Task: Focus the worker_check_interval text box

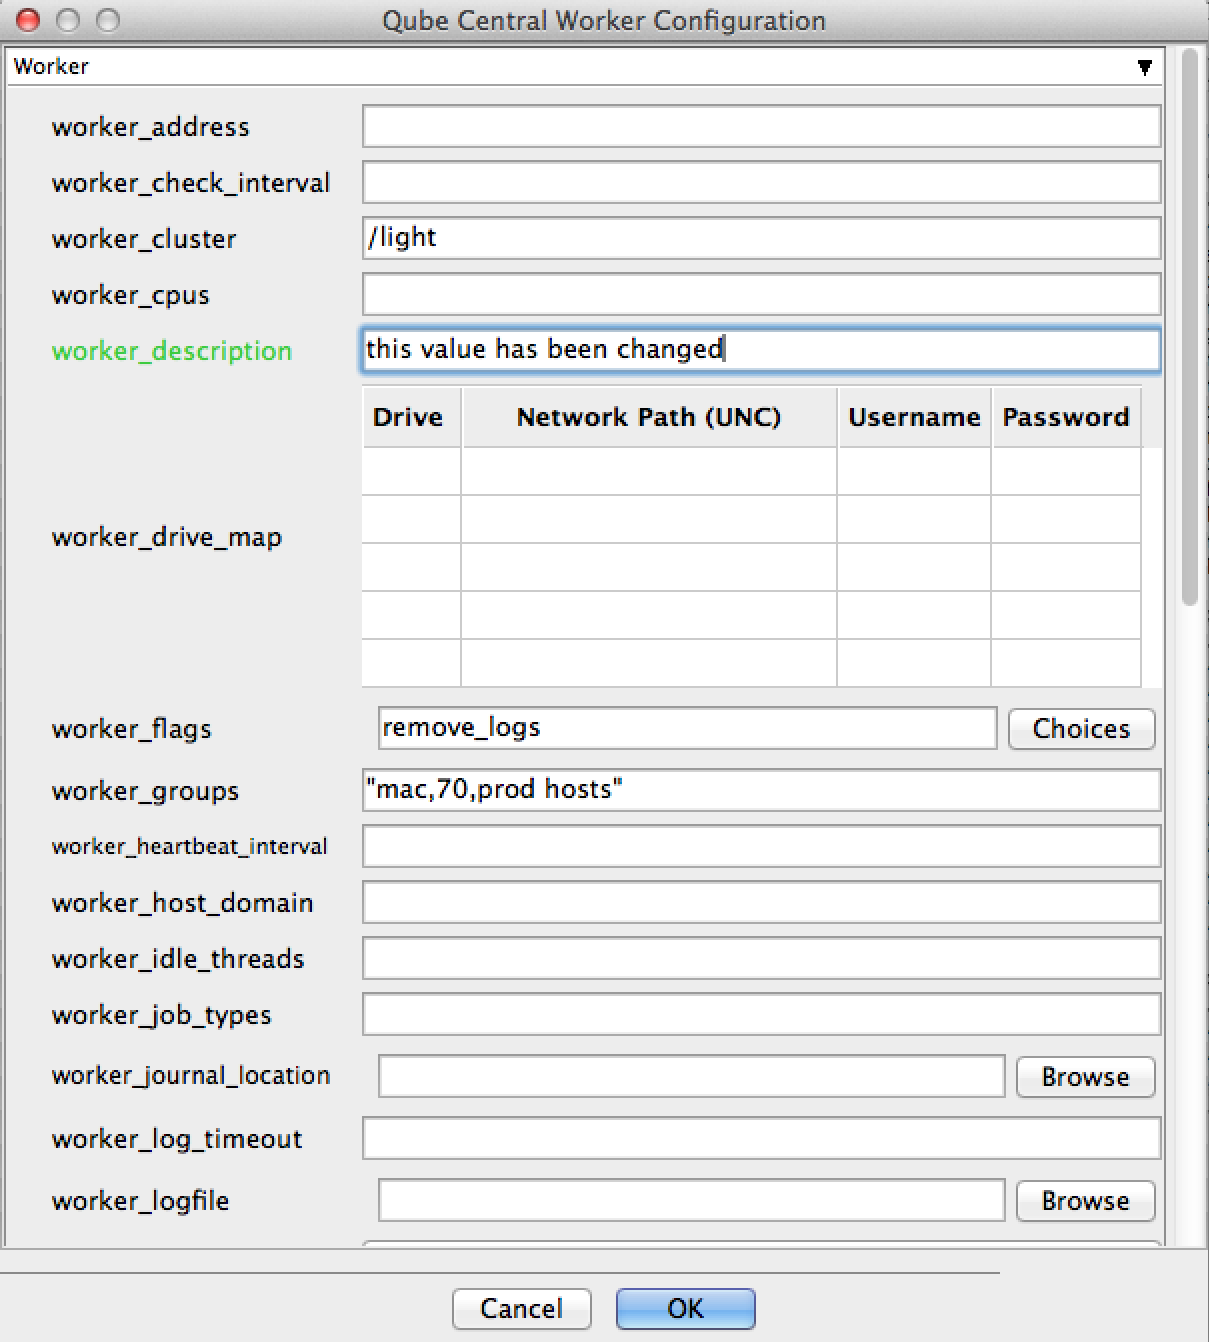Action: (760, 183)
